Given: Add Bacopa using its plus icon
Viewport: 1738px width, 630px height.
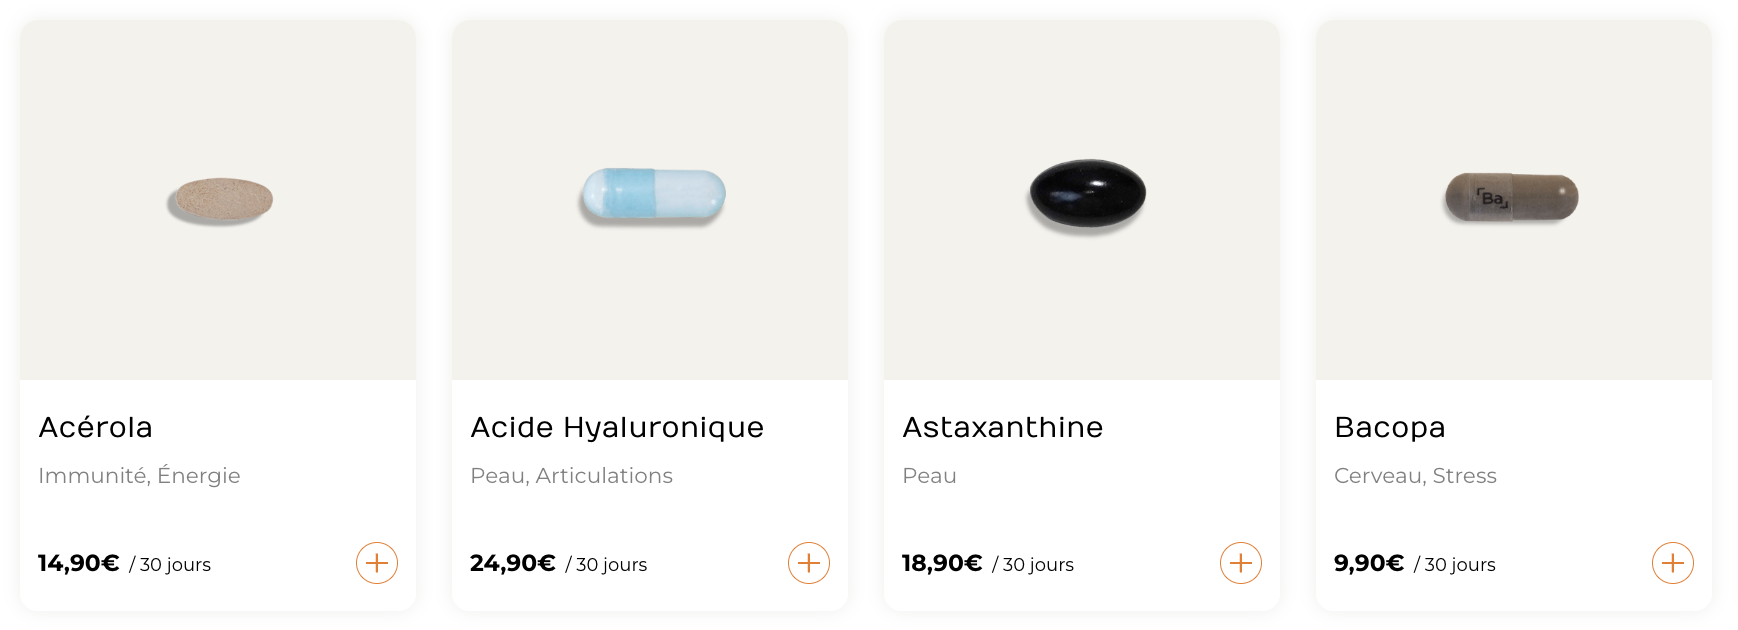Looking at the screenshot, I should pyautogui.click(x=1673, y=563).
